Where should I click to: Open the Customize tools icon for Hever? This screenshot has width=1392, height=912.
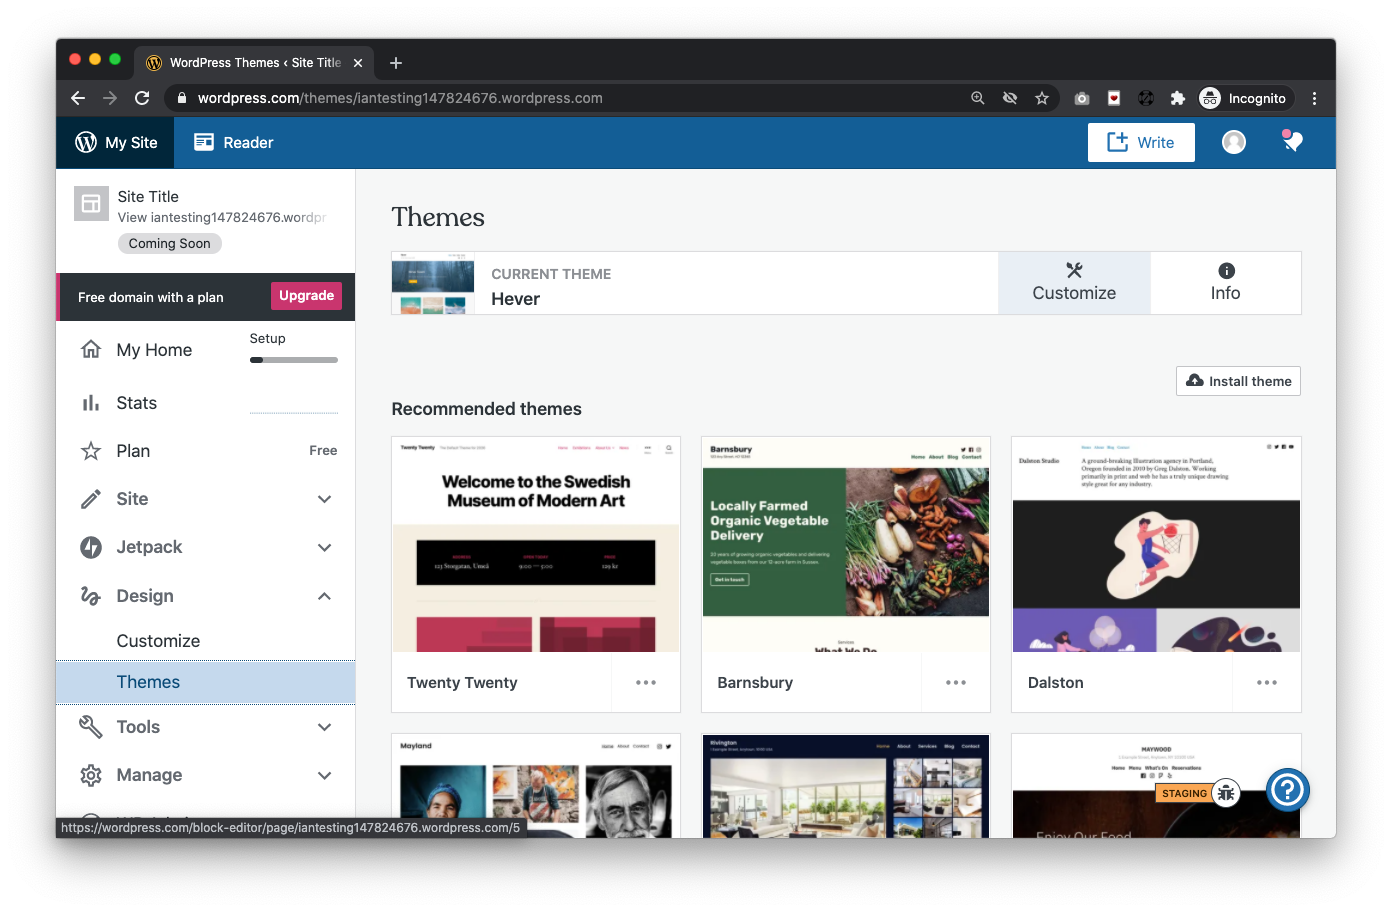click(1074, 270)
